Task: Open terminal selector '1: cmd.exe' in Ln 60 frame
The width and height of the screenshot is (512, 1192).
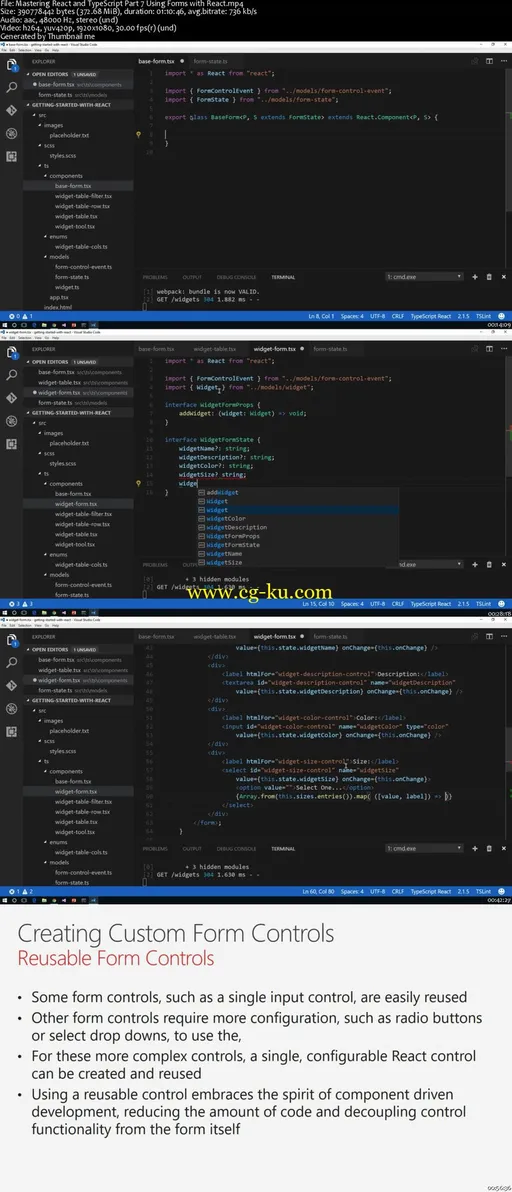Action: tap(423, 848)
